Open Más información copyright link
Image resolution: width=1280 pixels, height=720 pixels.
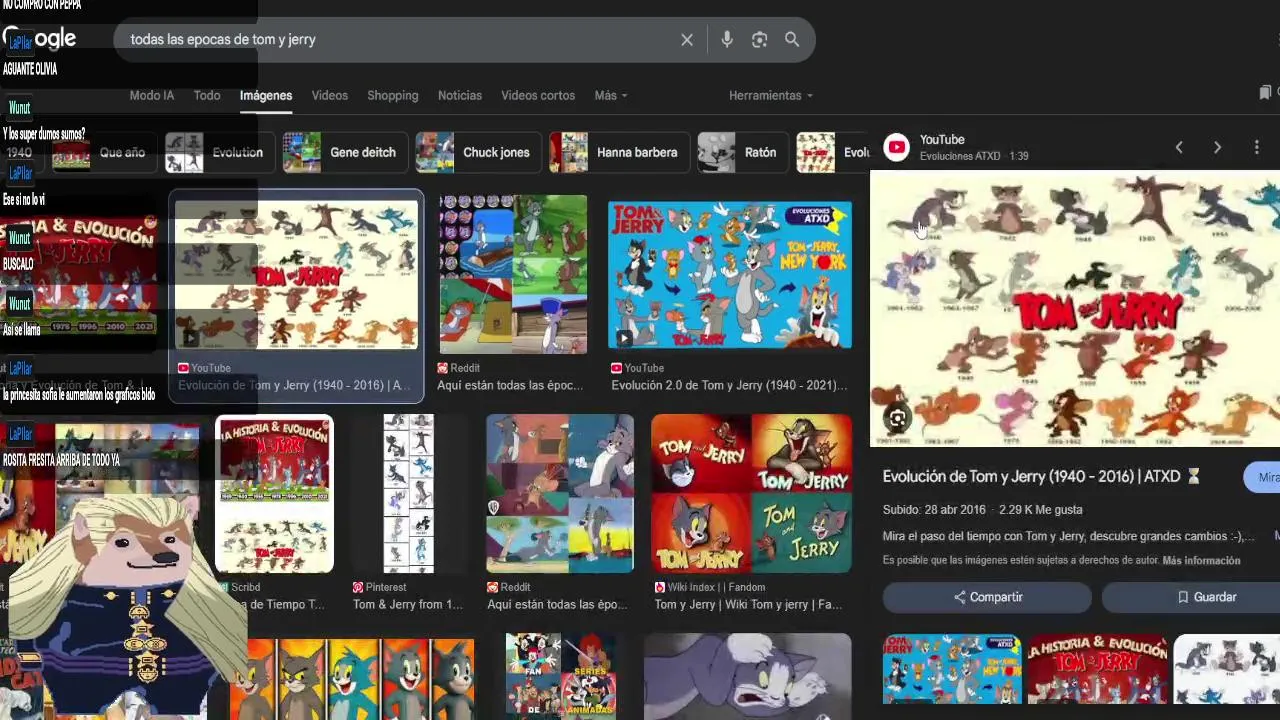click(x=1201, y=560)
